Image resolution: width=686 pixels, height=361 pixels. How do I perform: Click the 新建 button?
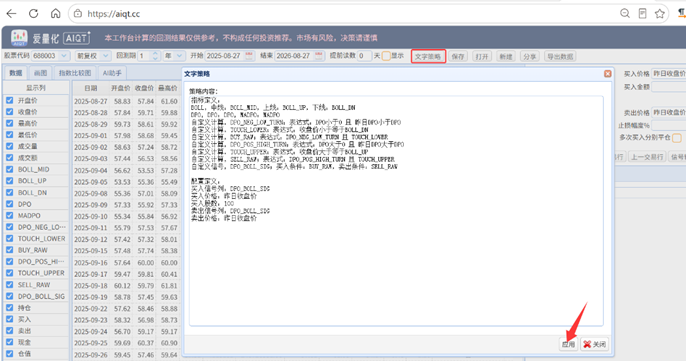coord(506,56)
